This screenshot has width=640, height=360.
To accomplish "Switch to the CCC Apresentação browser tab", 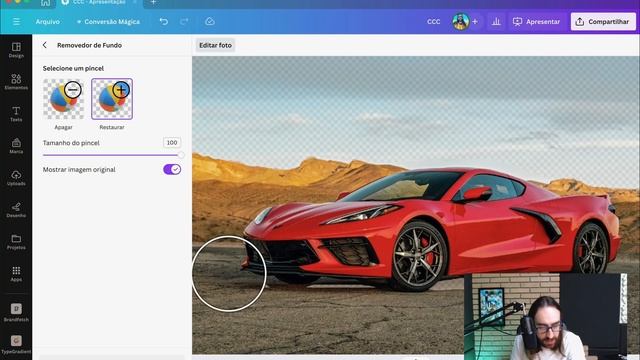I will coord(99,2).
